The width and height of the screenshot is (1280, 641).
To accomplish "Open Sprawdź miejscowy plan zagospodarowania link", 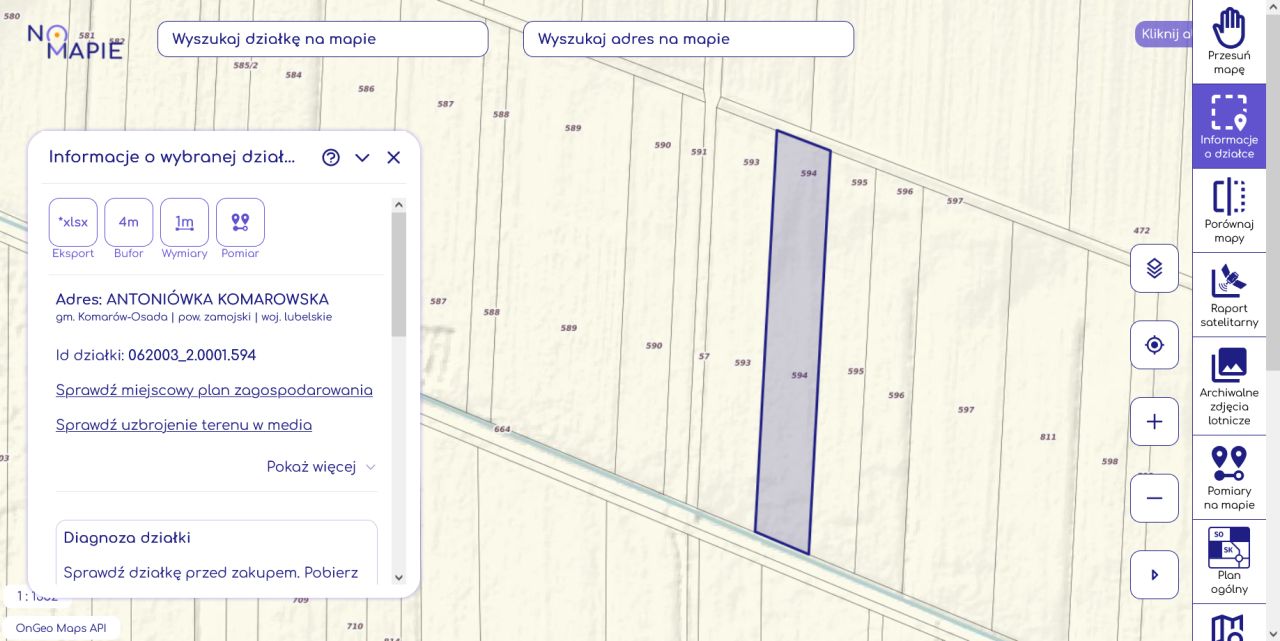I will (x=214, y=390).
